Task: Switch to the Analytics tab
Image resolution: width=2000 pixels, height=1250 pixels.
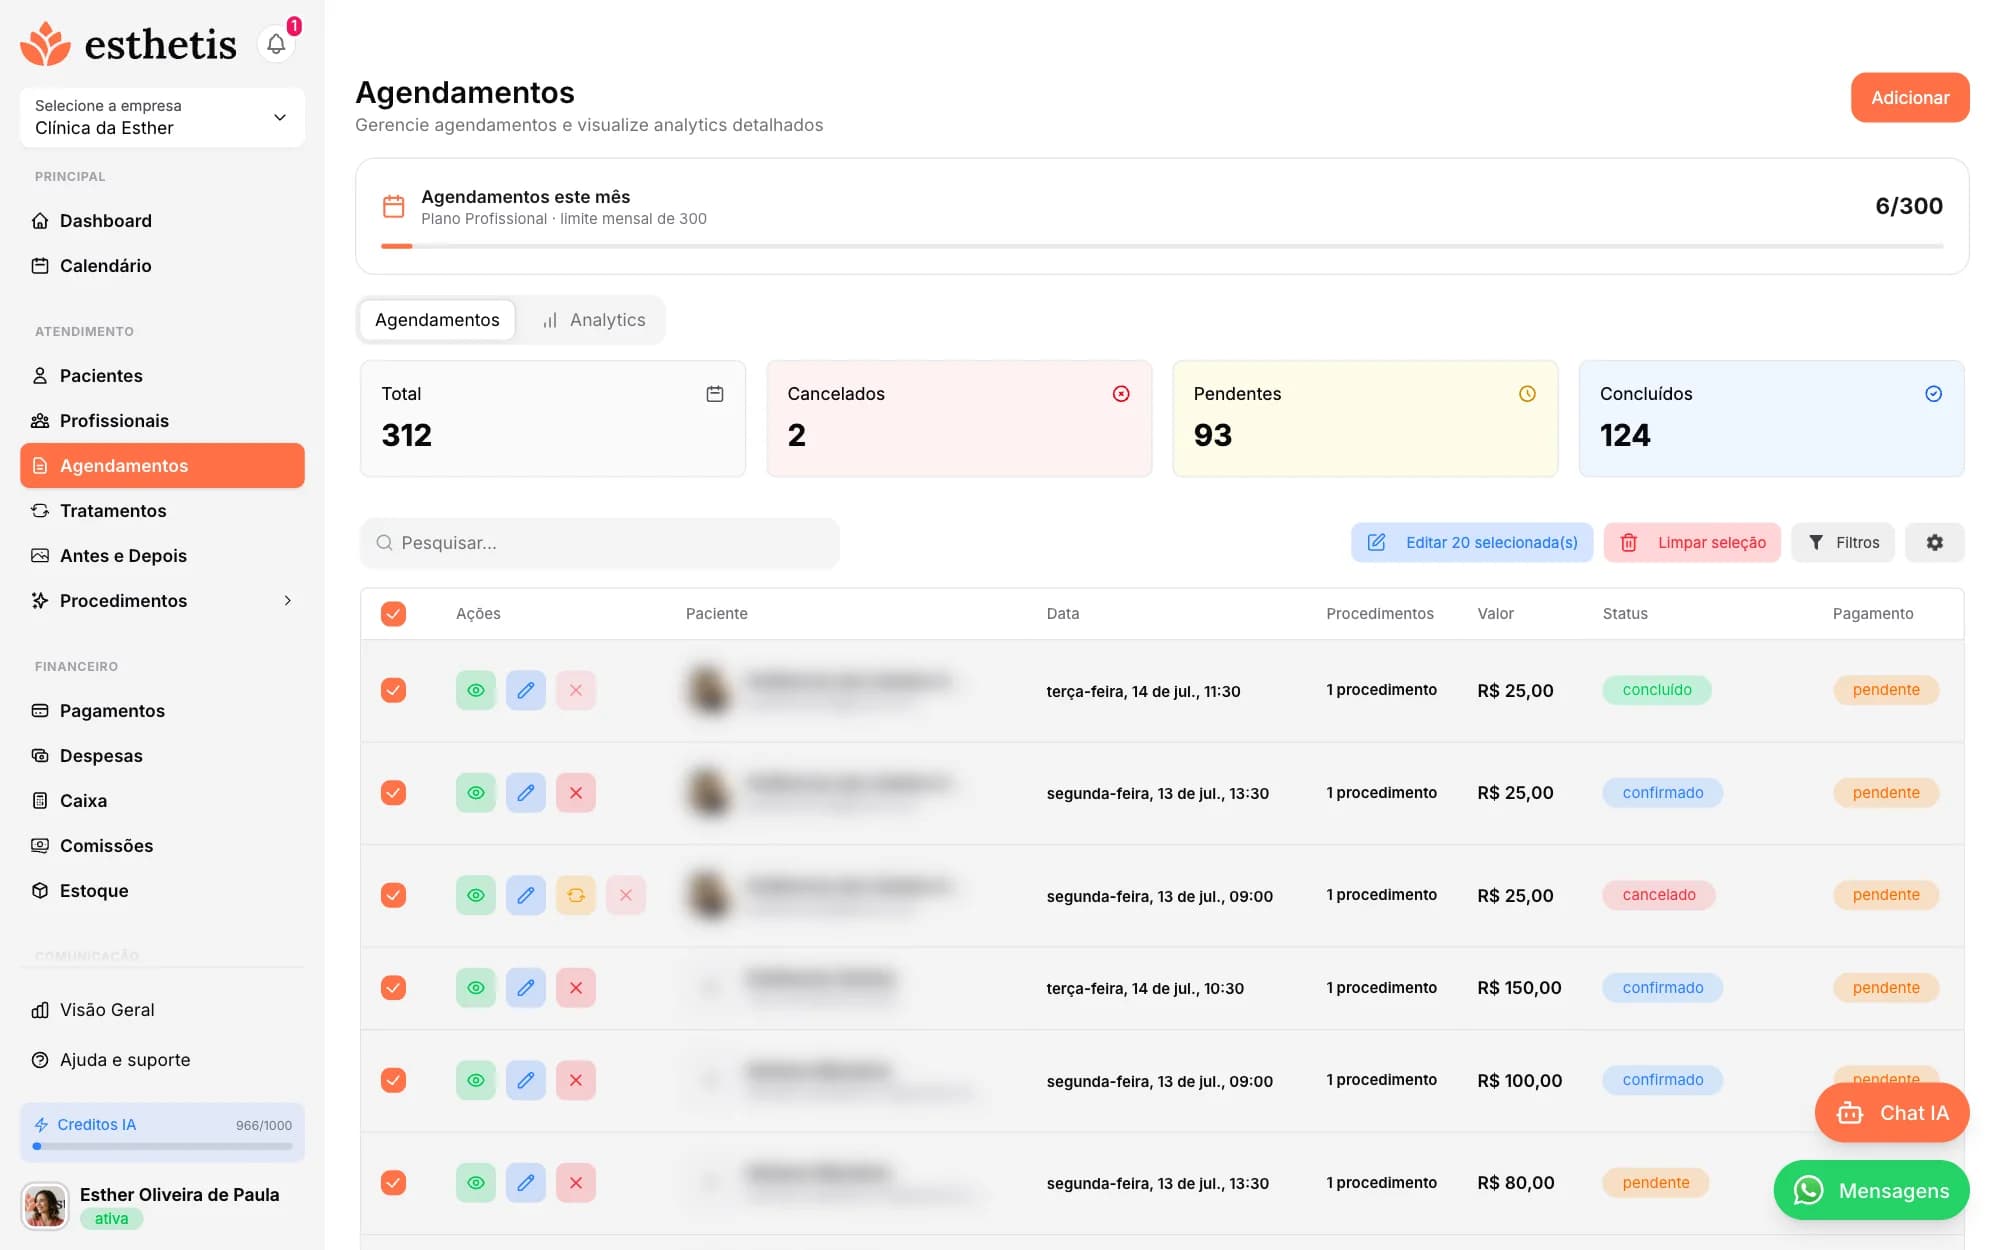Action: click(x=594, y=320)
